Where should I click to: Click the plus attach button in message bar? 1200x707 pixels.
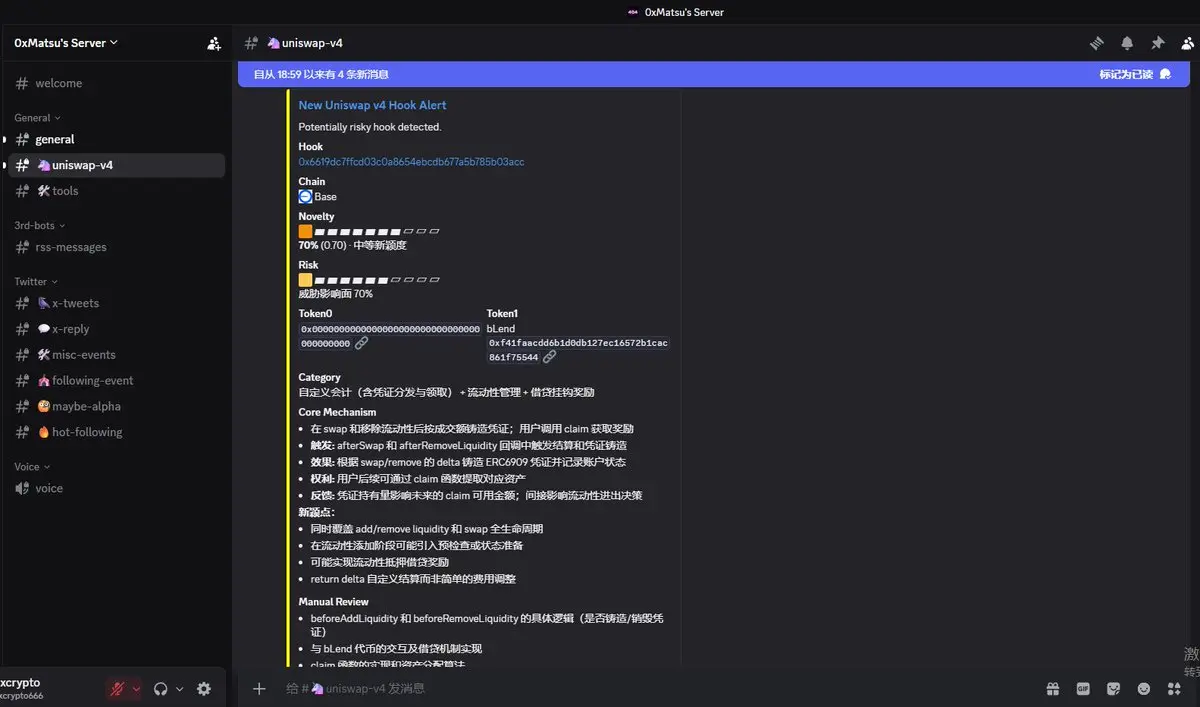pyautogui.click(x=259, y=688)
